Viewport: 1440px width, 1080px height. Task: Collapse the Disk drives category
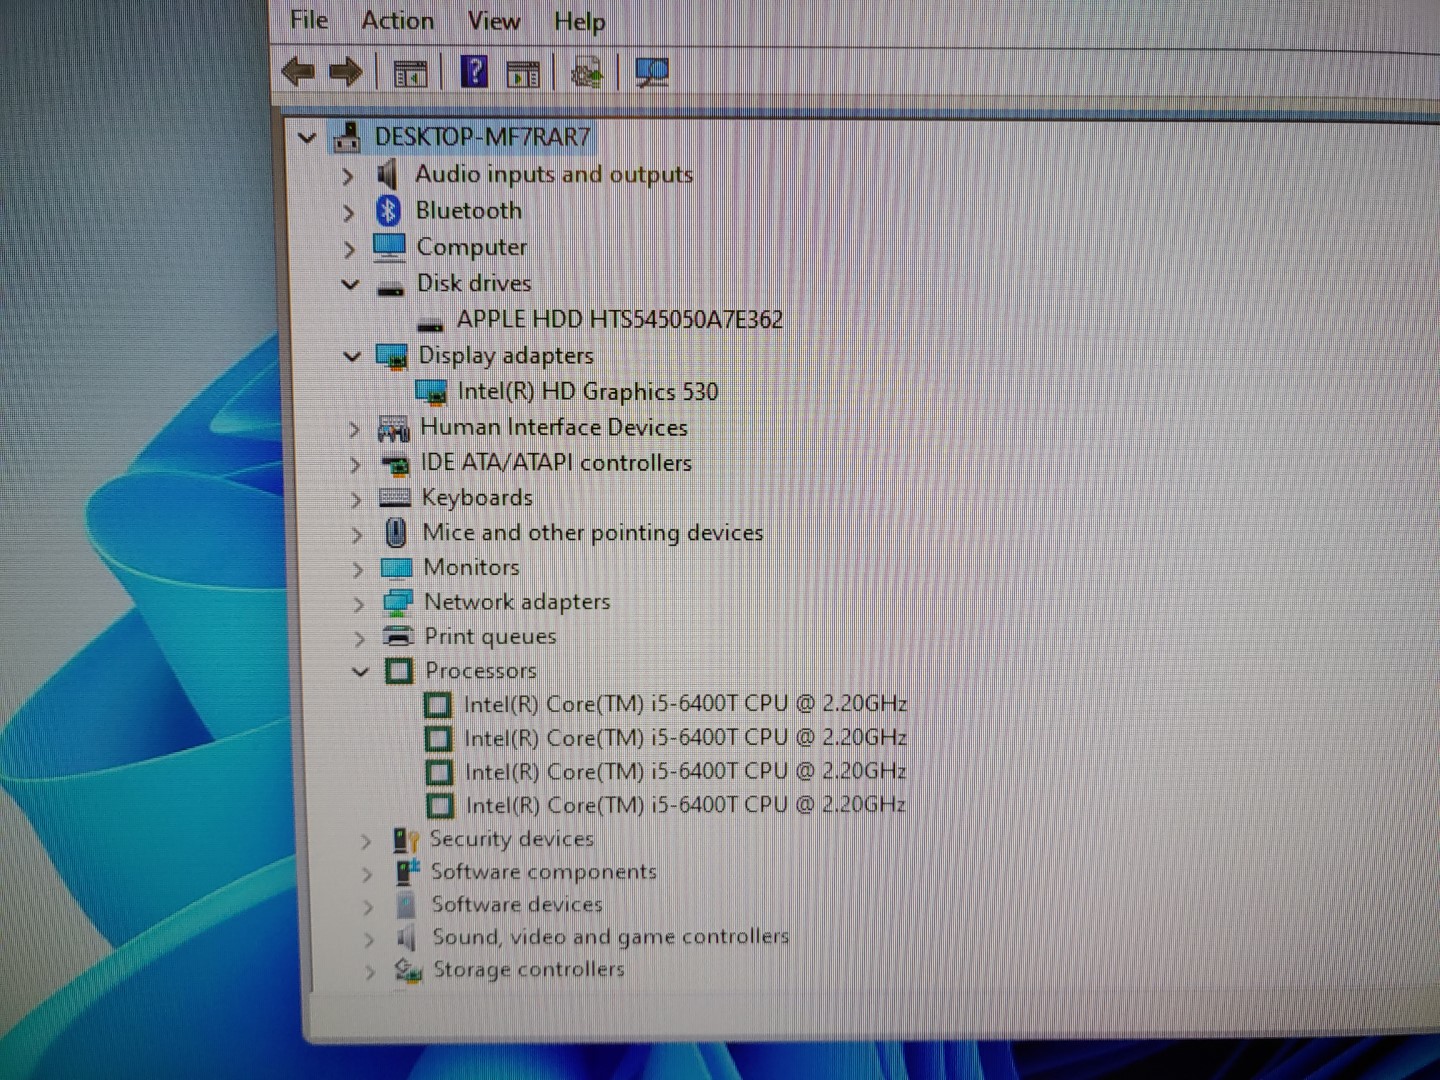[350, 285]
